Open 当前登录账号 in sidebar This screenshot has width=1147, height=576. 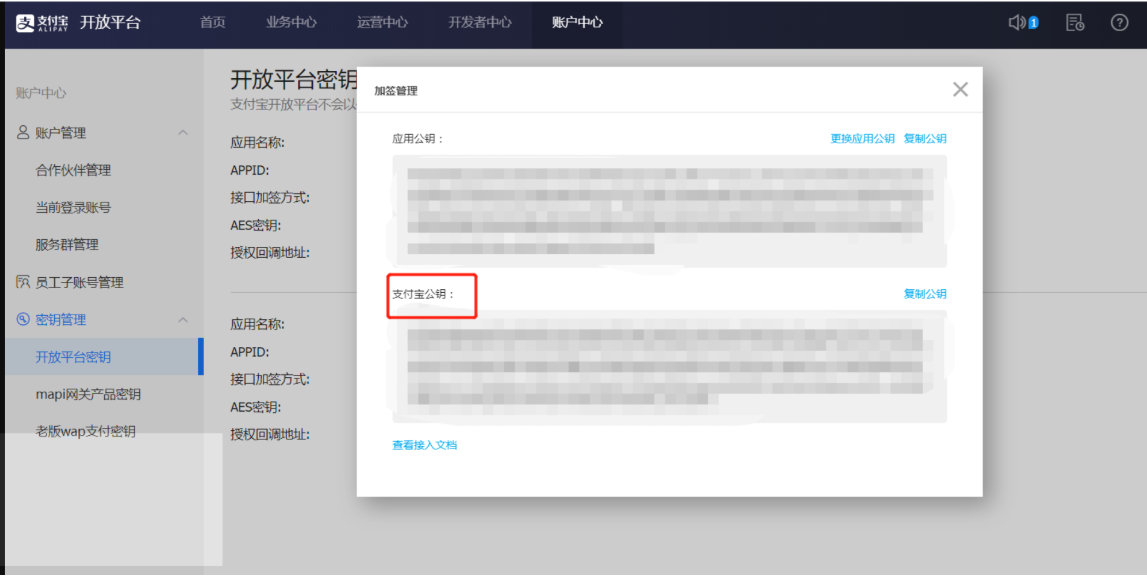coord(73,207)
